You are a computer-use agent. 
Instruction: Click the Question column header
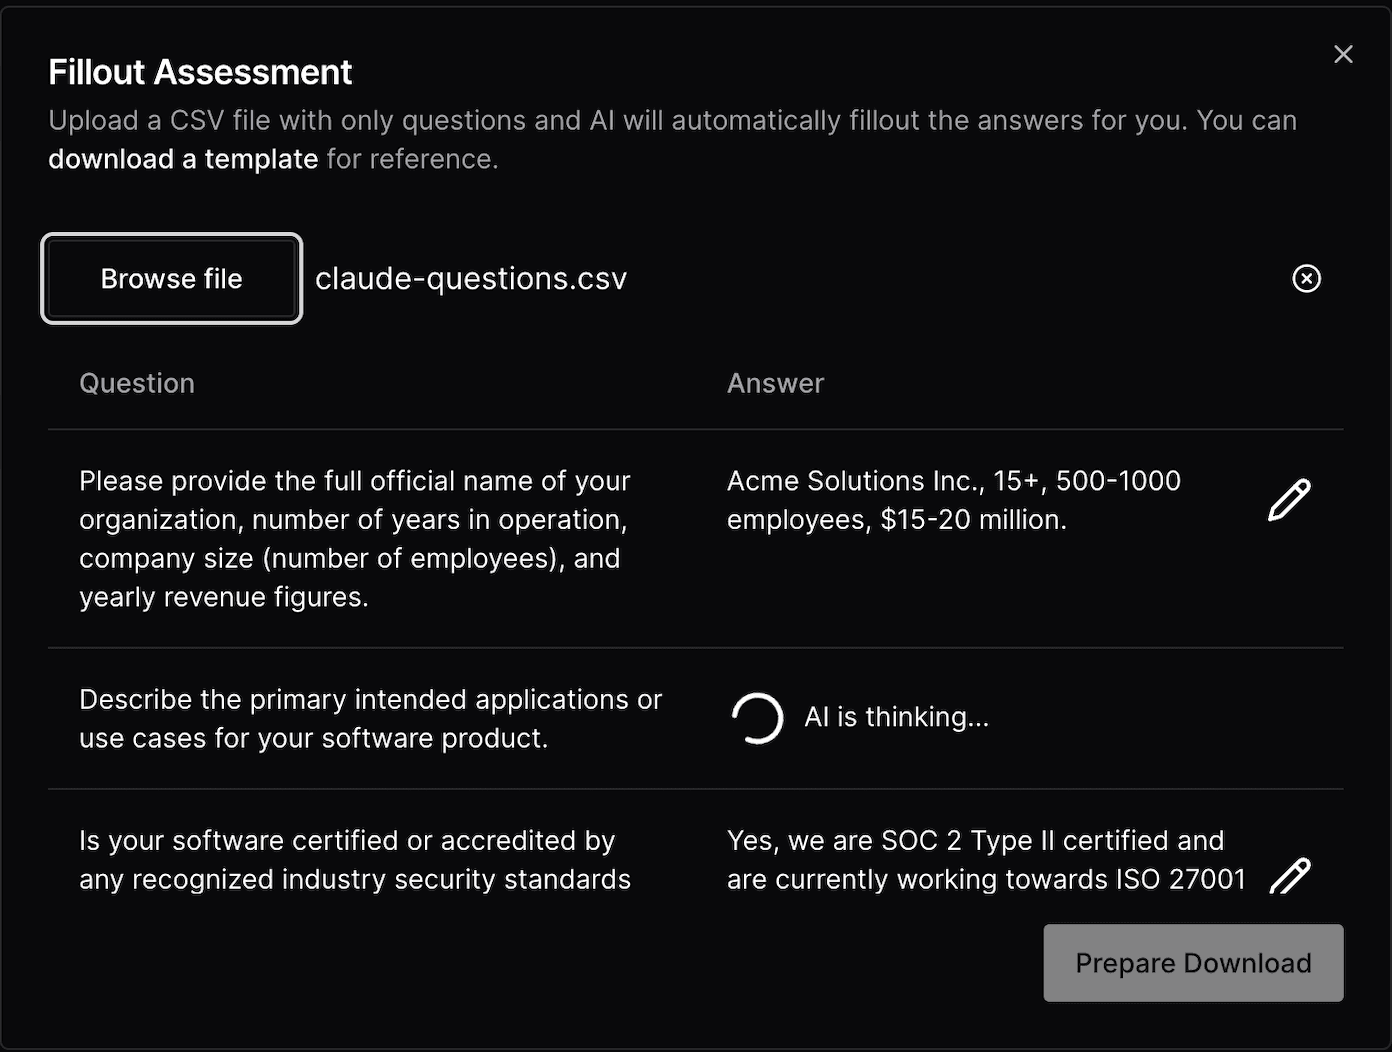tap(137, 383)
